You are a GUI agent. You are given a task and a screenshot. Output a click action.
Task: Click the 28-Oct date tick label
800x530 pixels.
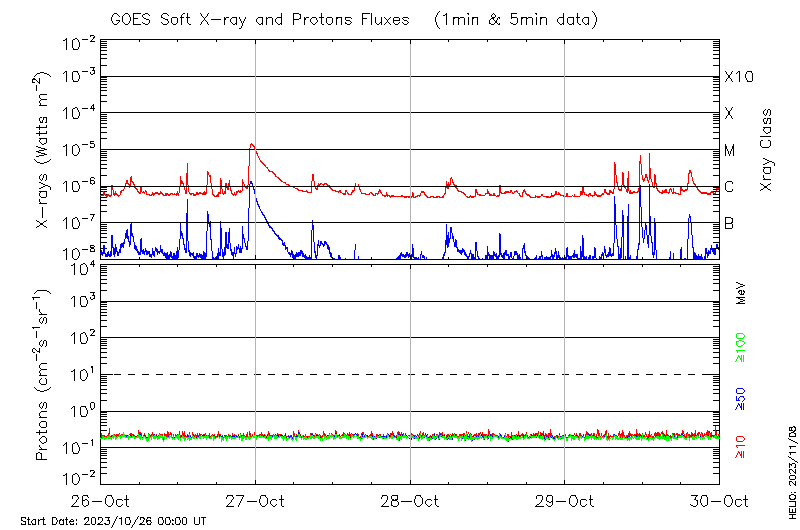(410, 500)
